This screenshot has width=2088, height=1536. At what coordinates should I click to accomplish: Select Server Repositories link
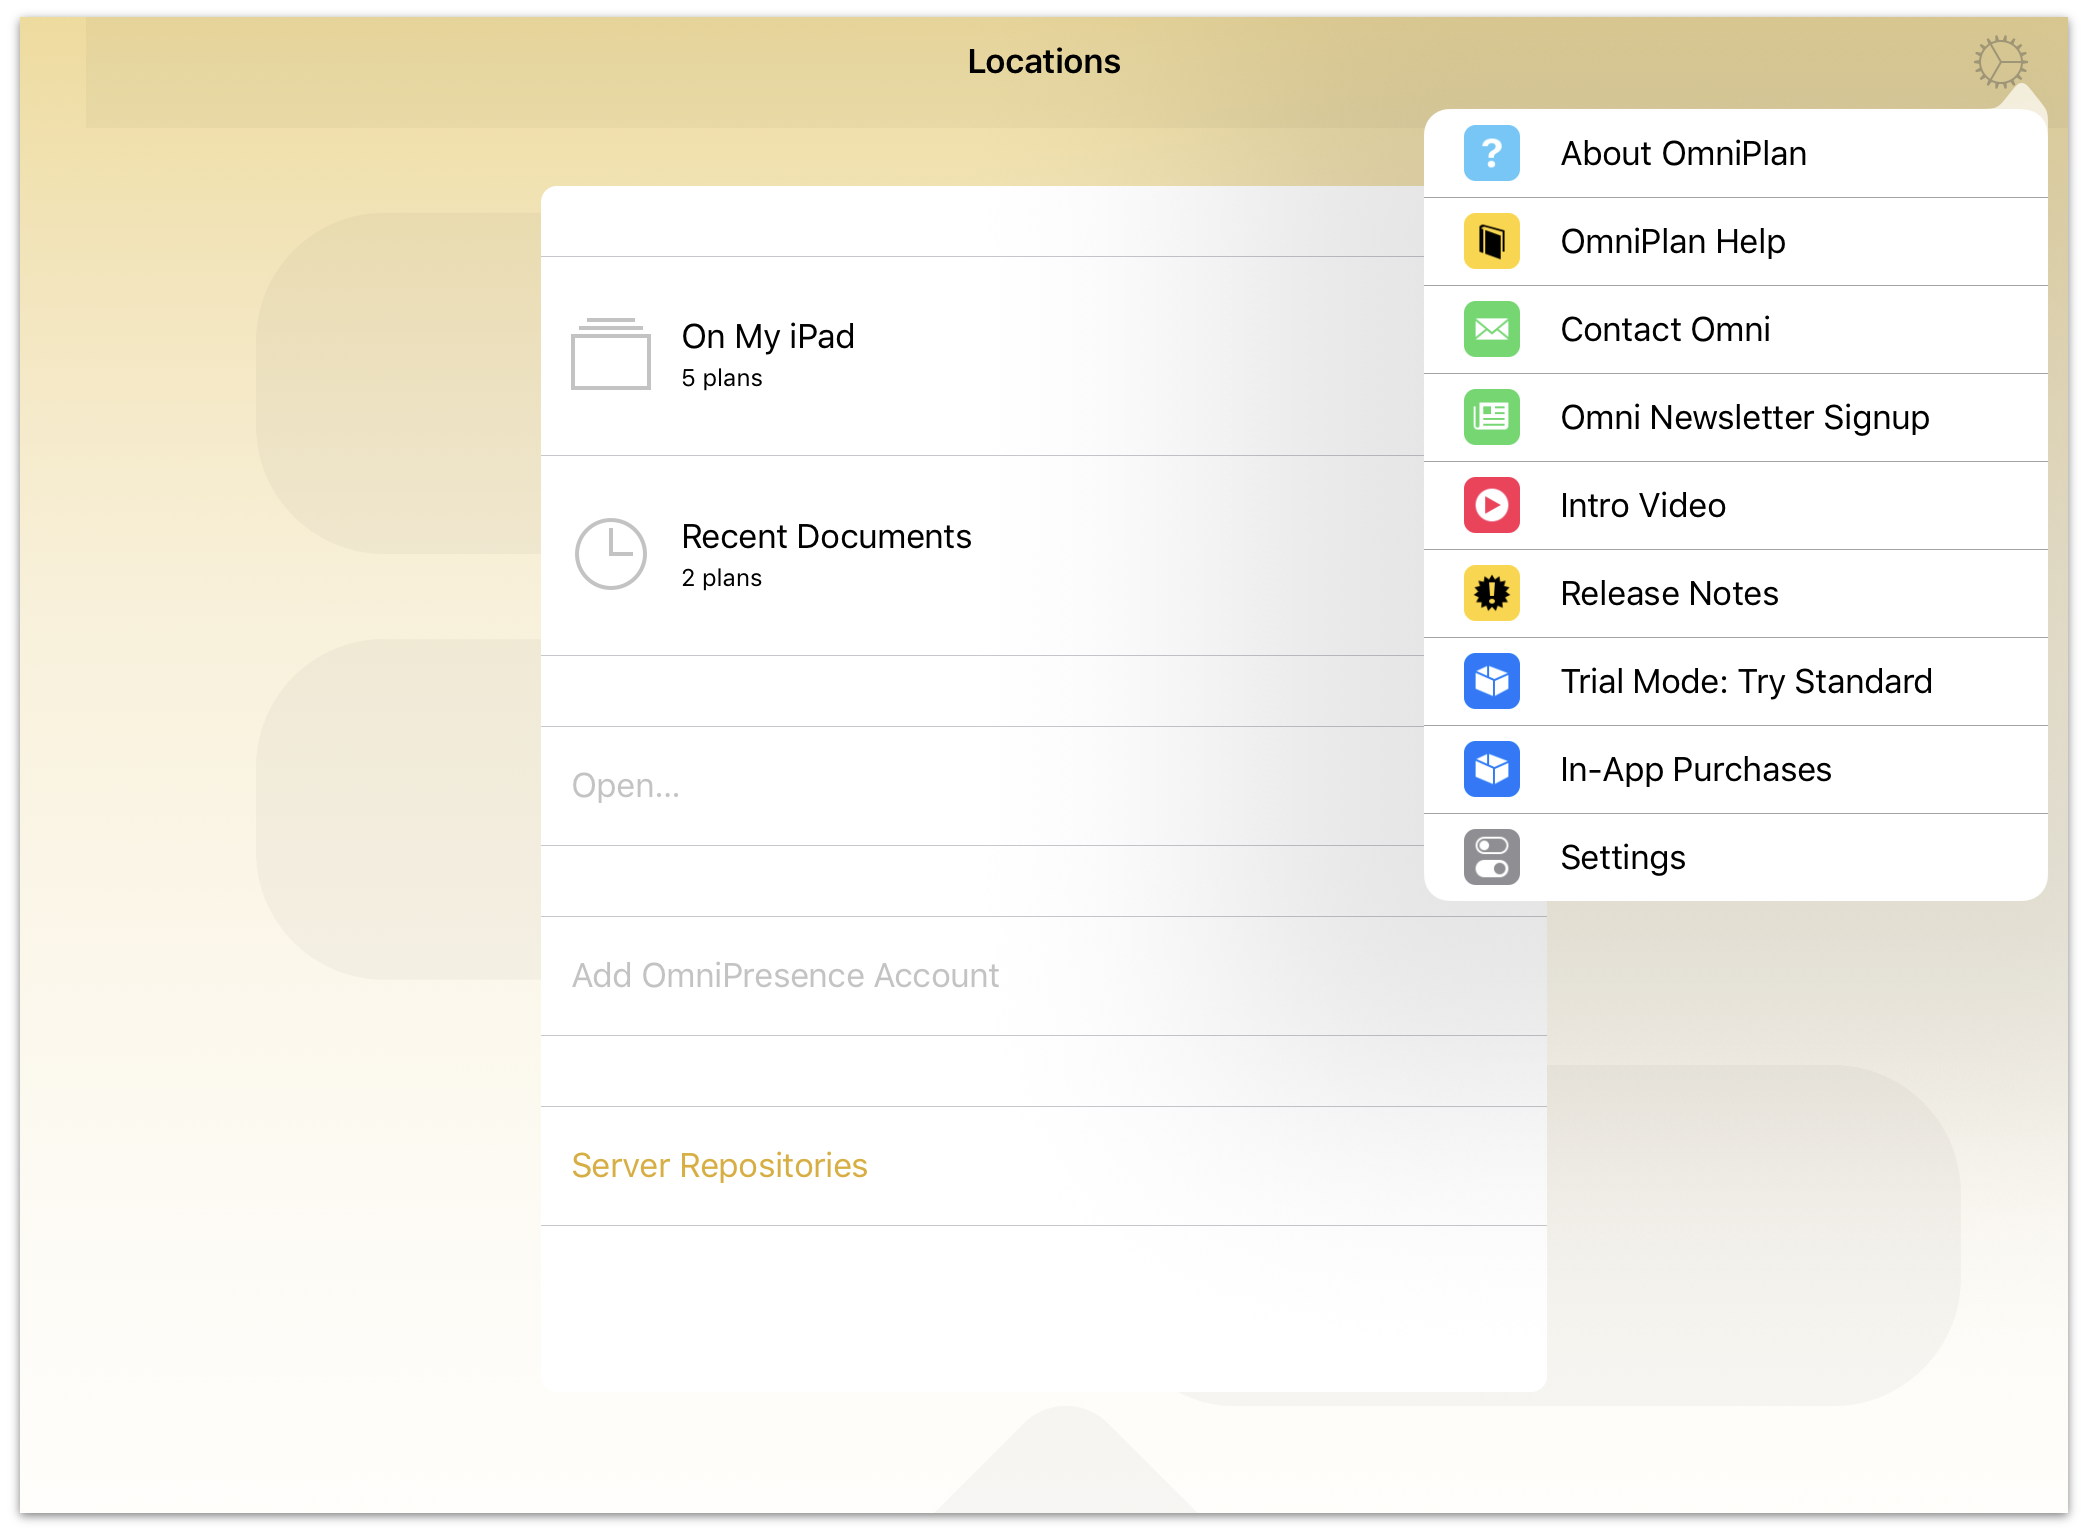coord(720,1166)
